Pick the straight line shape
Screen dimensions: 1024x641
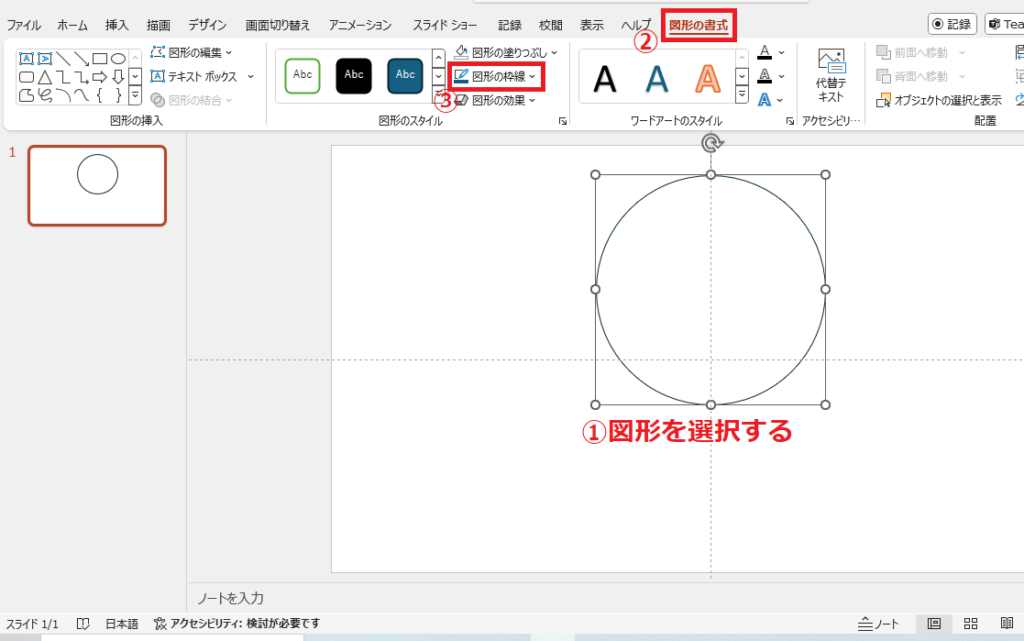63,59
